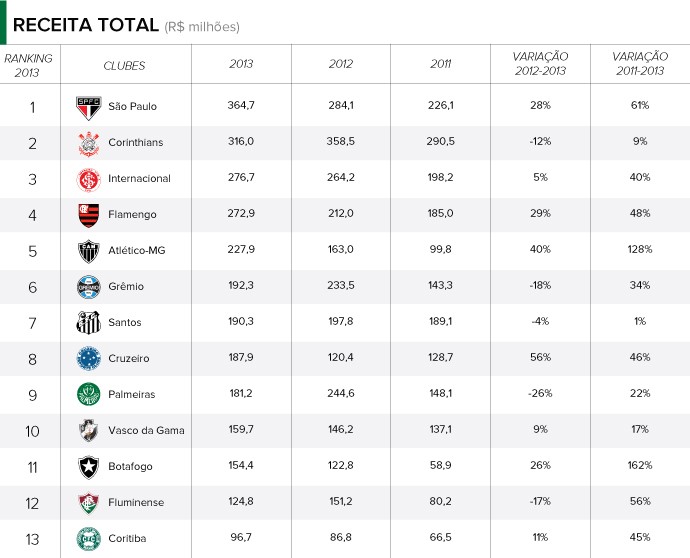Click the VARIAÇÃO 2011-2013 column header
This screenshot has height=558, width=690.
[640, 65]
